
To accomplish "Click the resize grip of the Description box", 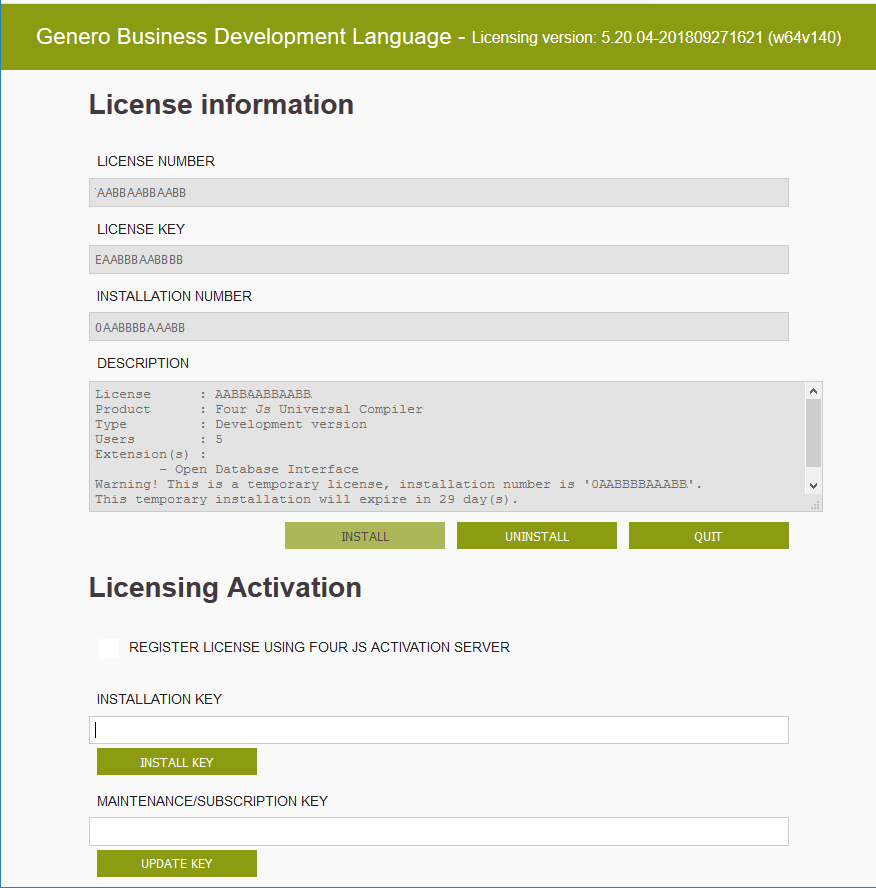I will [816, 503].
